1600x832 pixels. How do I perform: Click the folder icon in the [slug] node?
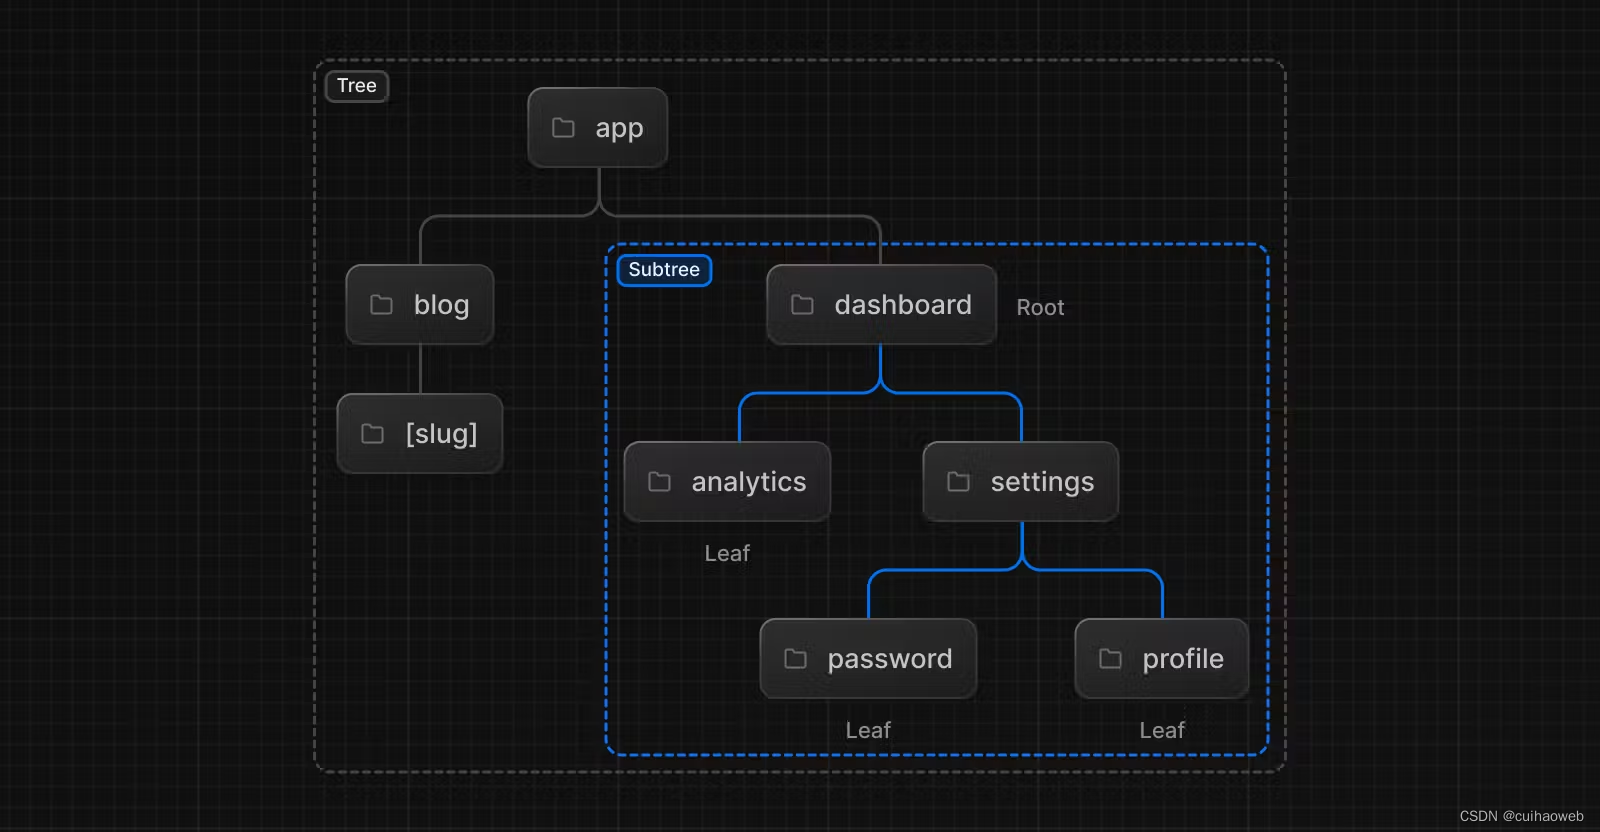click(372, 434)
